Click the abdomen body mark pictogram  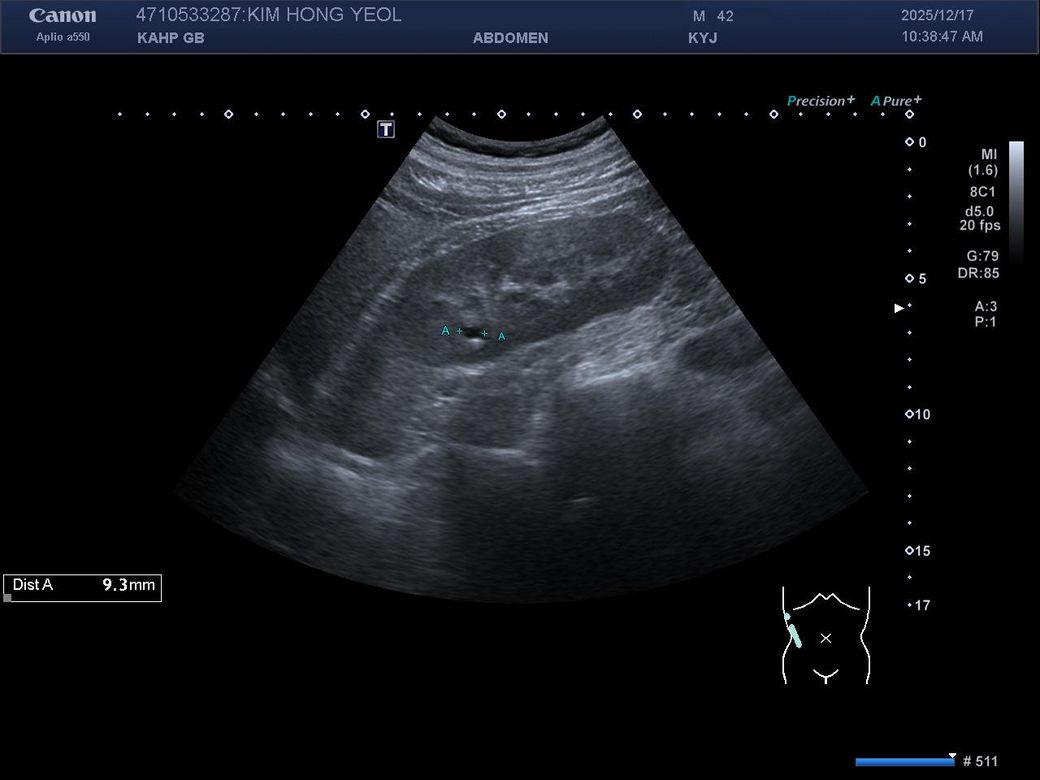pyautogui.click(x=825, y=636)
